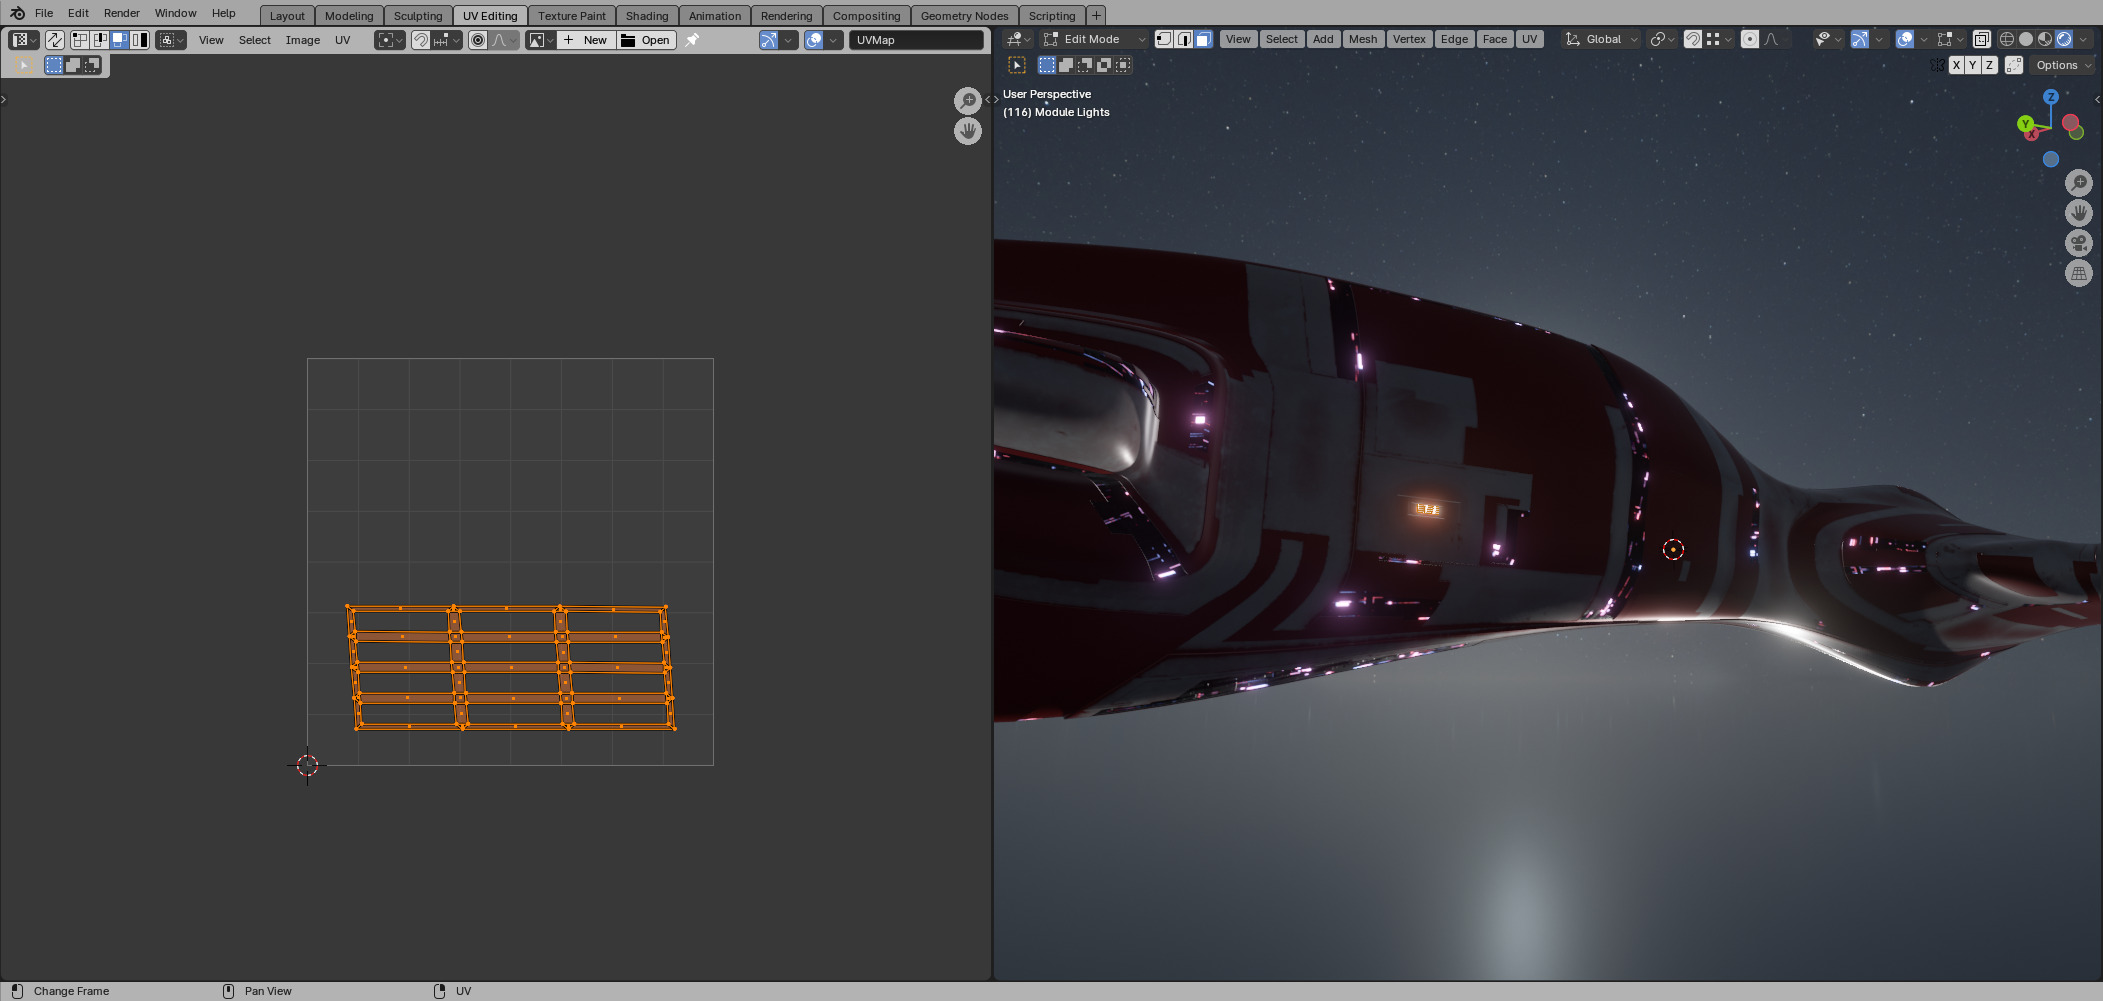Image resolution: width=2103 pixels, height=1001 pixels.
Task: Switch to the Shading workspace tab
Action: click(647, 16)
